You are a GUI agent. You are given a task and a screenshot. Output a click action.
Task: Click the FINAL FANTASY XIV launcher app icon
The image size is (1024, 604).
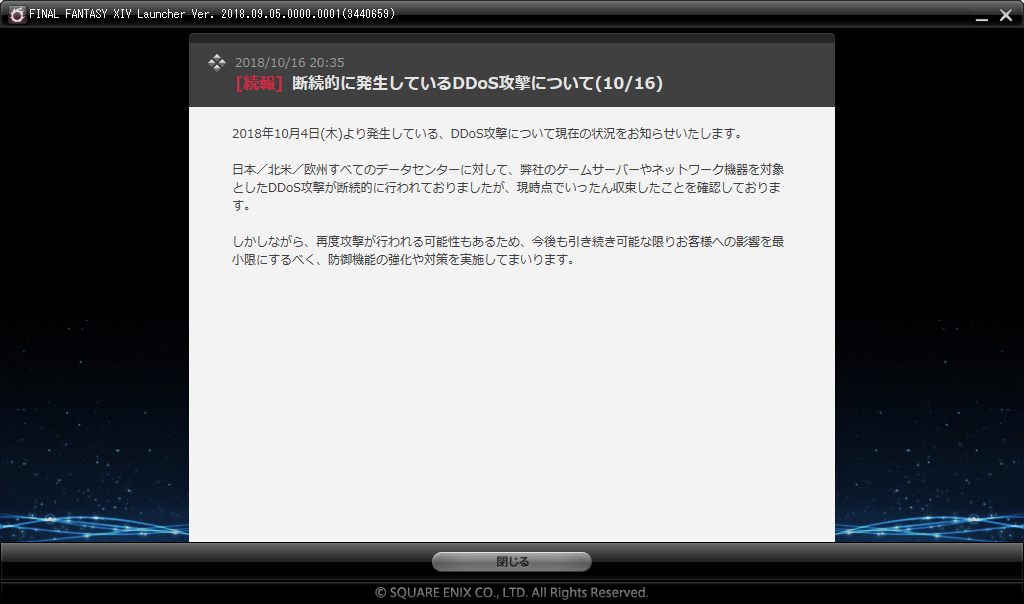click(x=17, y=14)
